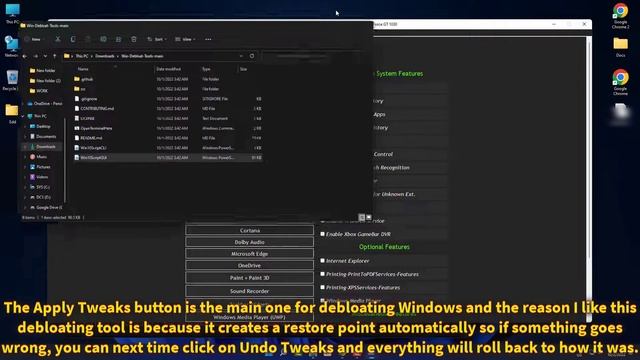Click the Delete trash icon in Explorer toolbar
This screenshot has width=640, height=360.
coord(133,39)
